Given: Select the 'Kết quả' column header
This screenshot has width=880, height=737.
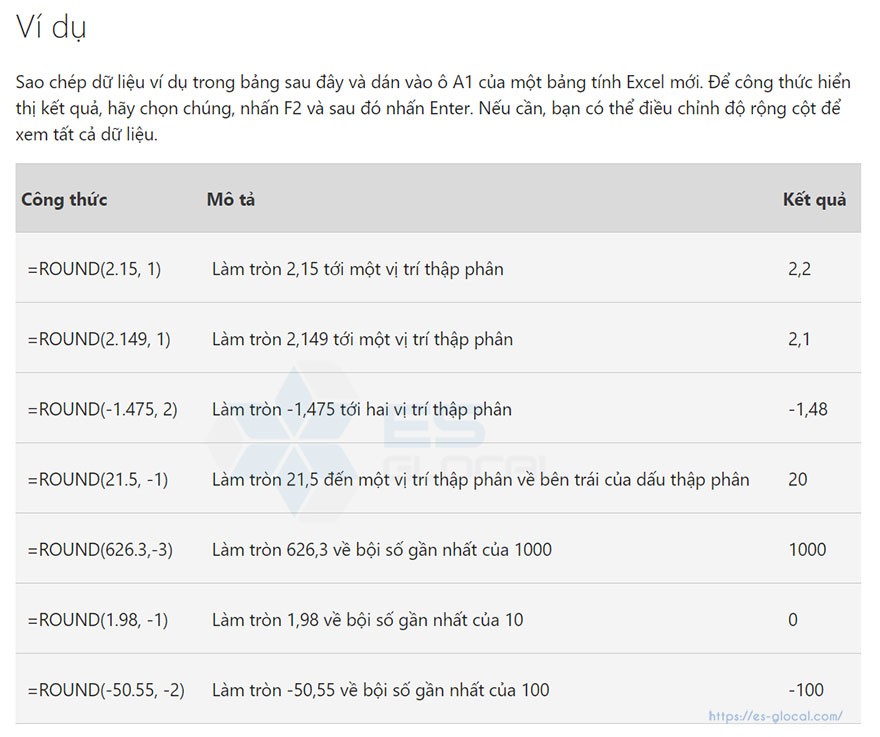Looking at the screenshot, I should point(814,200).
